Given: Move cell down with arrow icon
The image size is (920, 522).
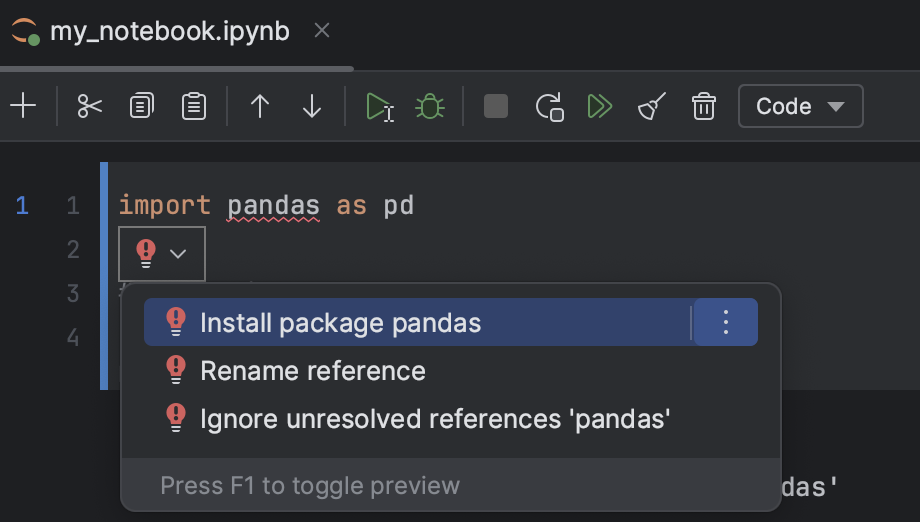Looking at the screenshot, I should 312,106.
